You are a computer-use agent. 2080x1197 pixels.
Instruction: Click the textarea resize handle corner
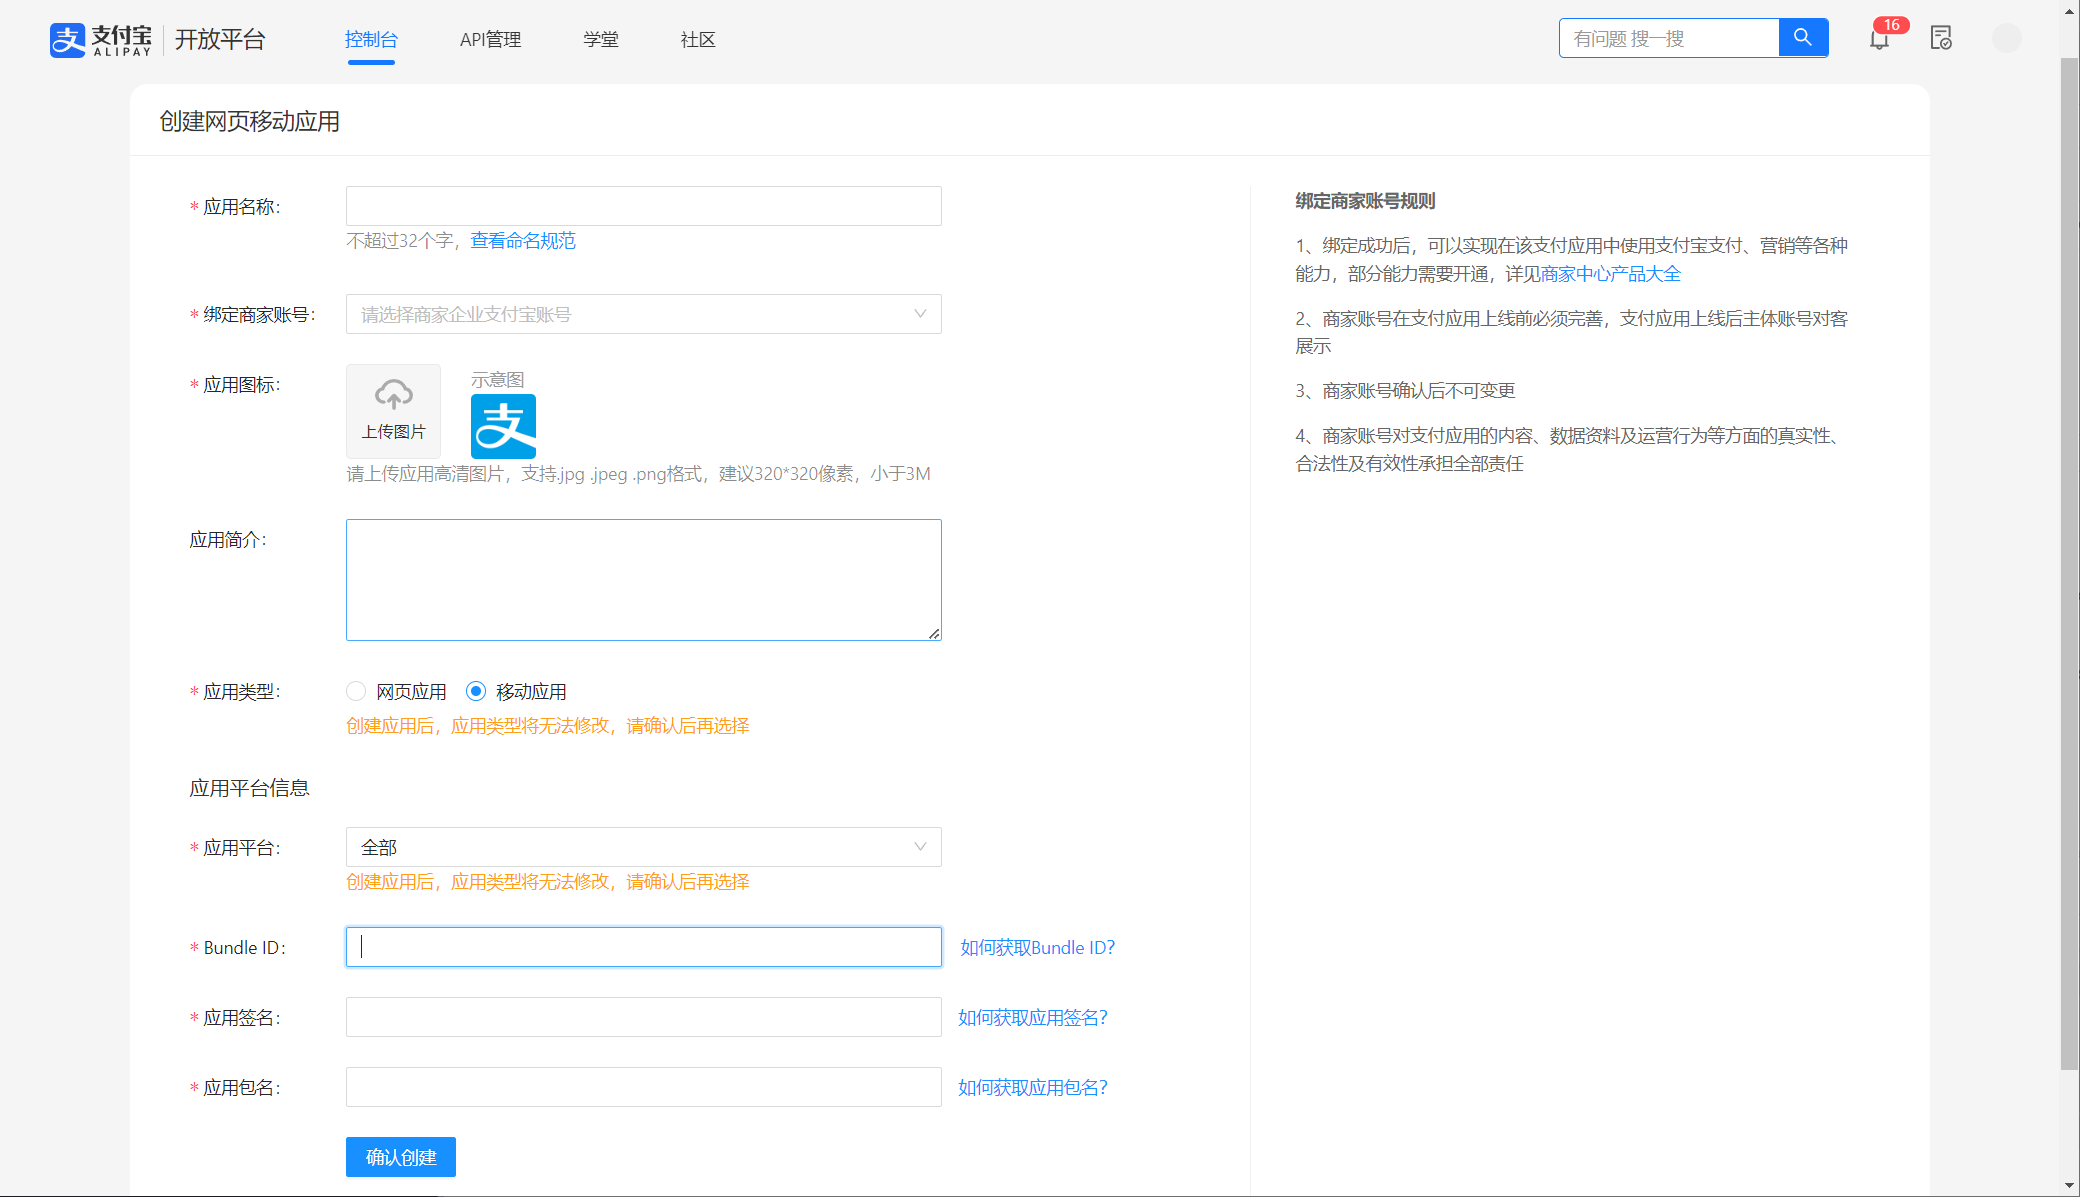(934, 633)
